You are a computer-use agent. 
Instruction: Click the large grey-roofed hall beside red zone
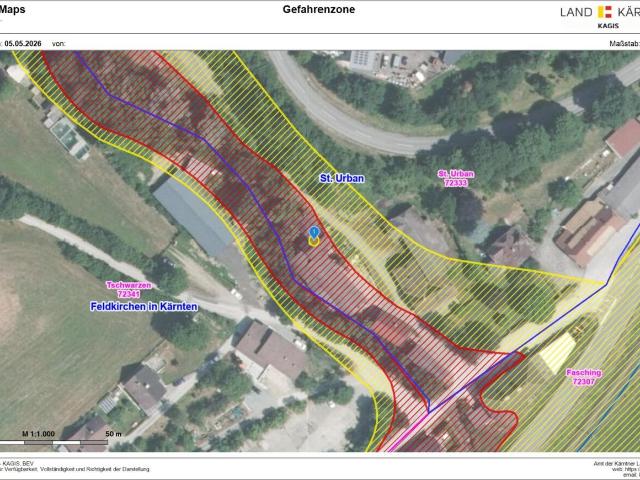pyautogui.click(x=195, y=218)
